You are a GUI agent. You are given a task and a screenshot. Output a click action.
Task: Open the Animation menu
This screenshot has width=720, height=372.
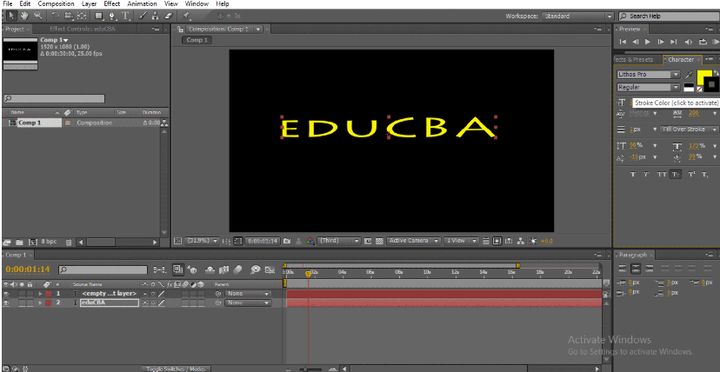(142, 4)
